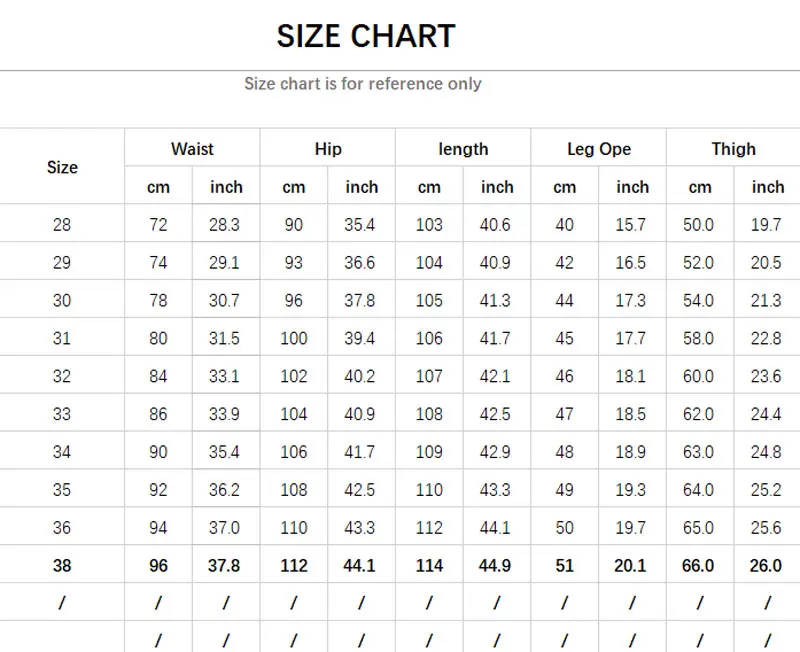Select the size 28 row label
Screen dimensions: 800x652
point(62,225)
